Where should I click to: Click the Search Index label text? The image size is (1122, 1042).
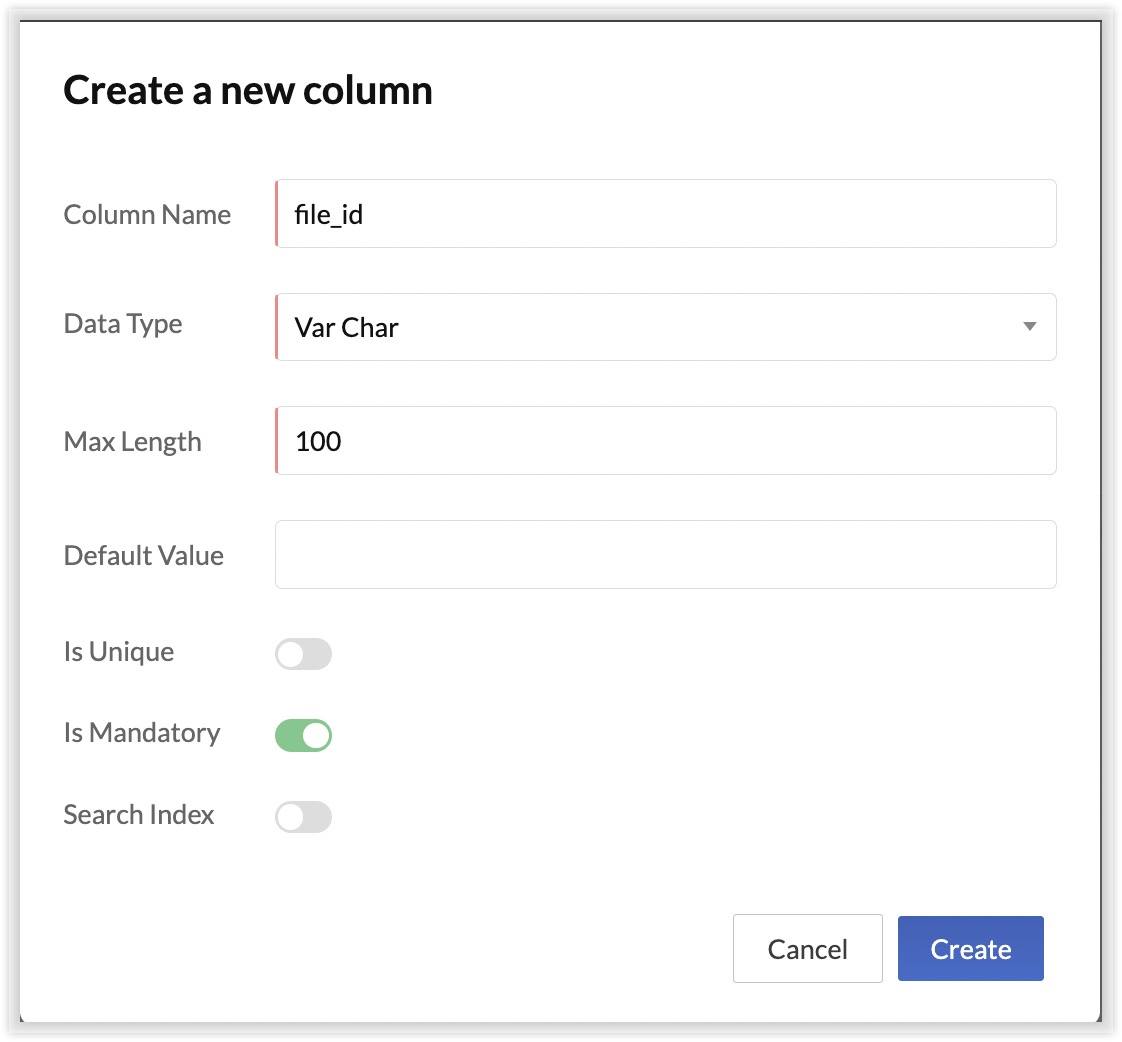138,815
